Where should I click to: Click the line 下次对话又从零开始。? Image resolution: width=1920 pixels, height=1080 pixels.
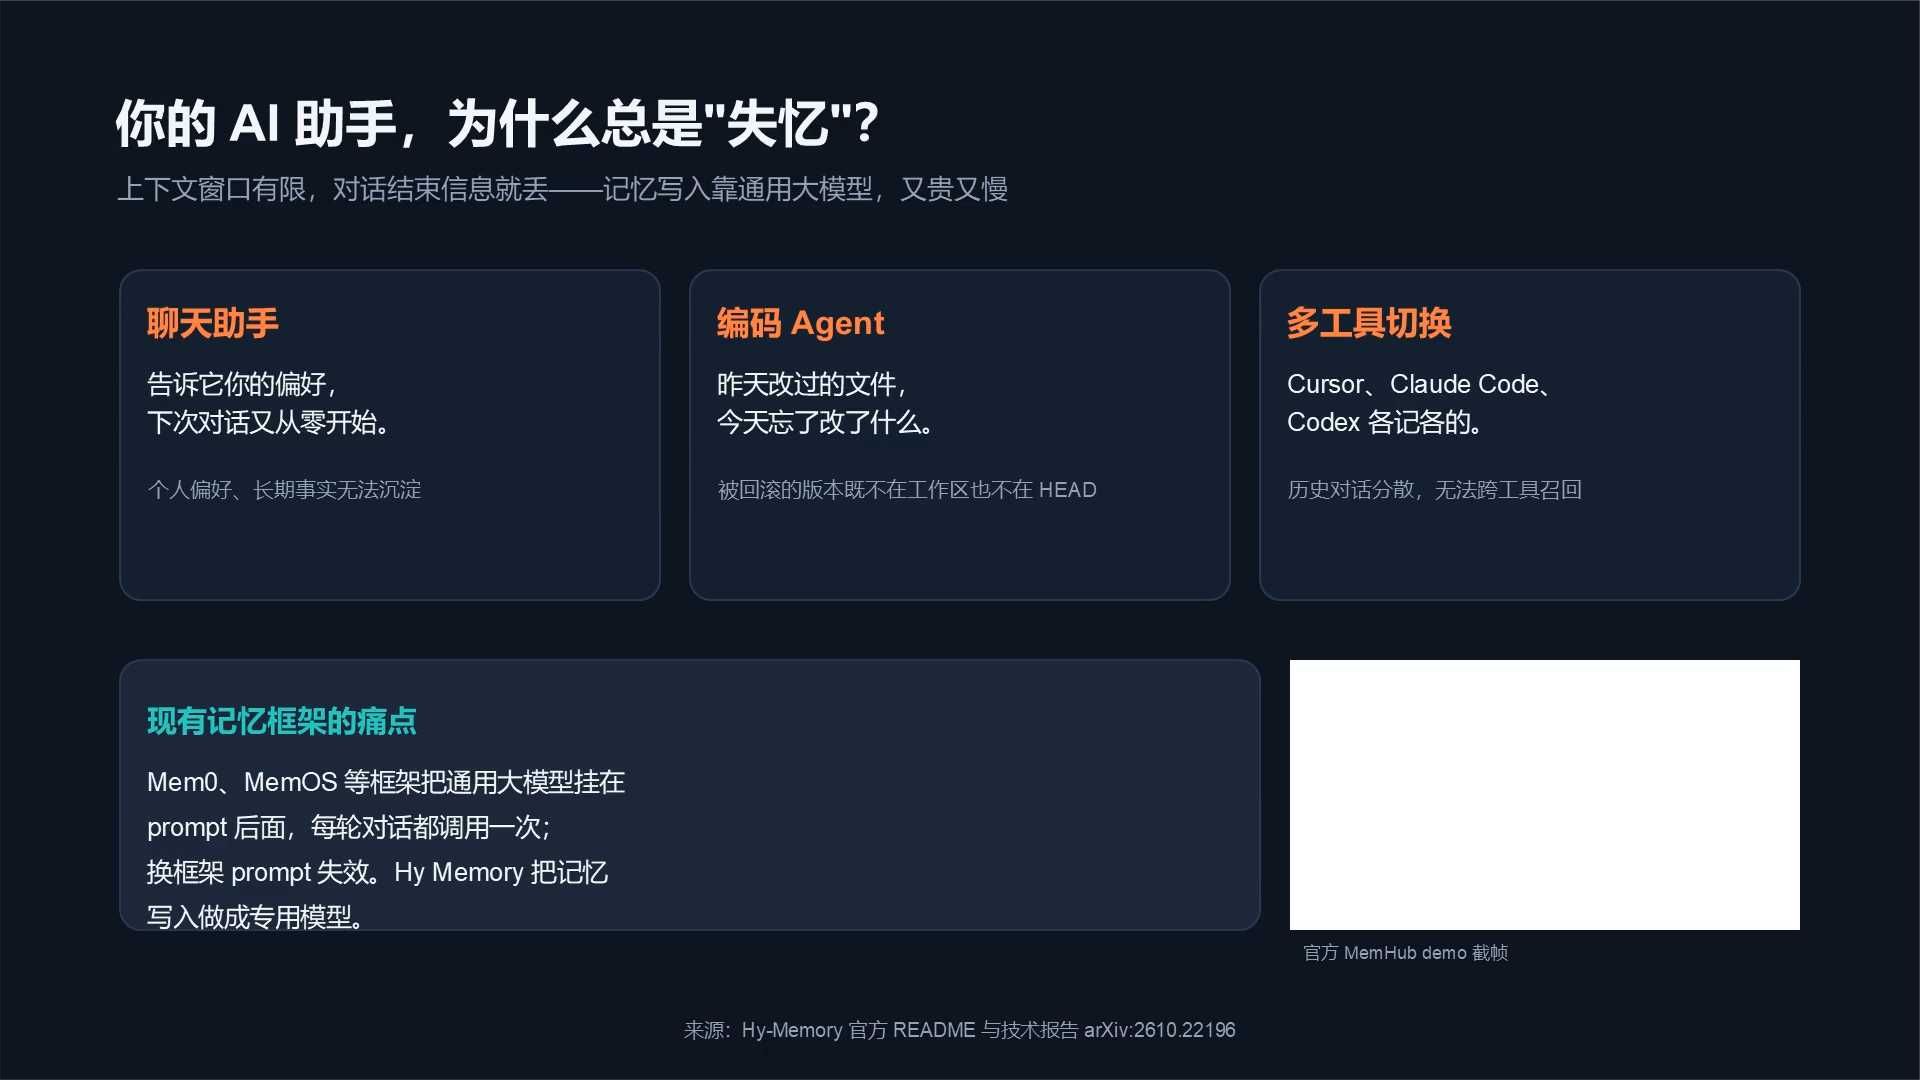pyautogui.click(x=269, y=422)
